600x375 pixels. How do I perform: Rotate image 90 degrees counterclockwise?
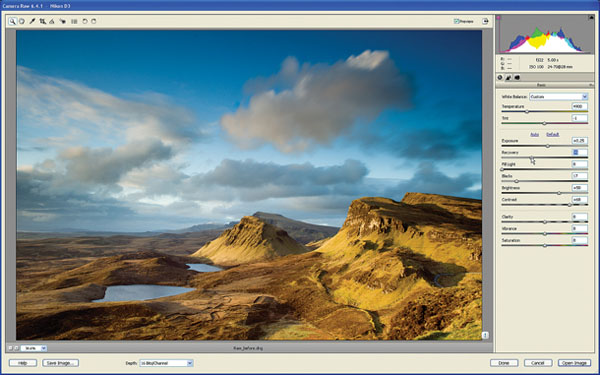[x=85, y=21]
